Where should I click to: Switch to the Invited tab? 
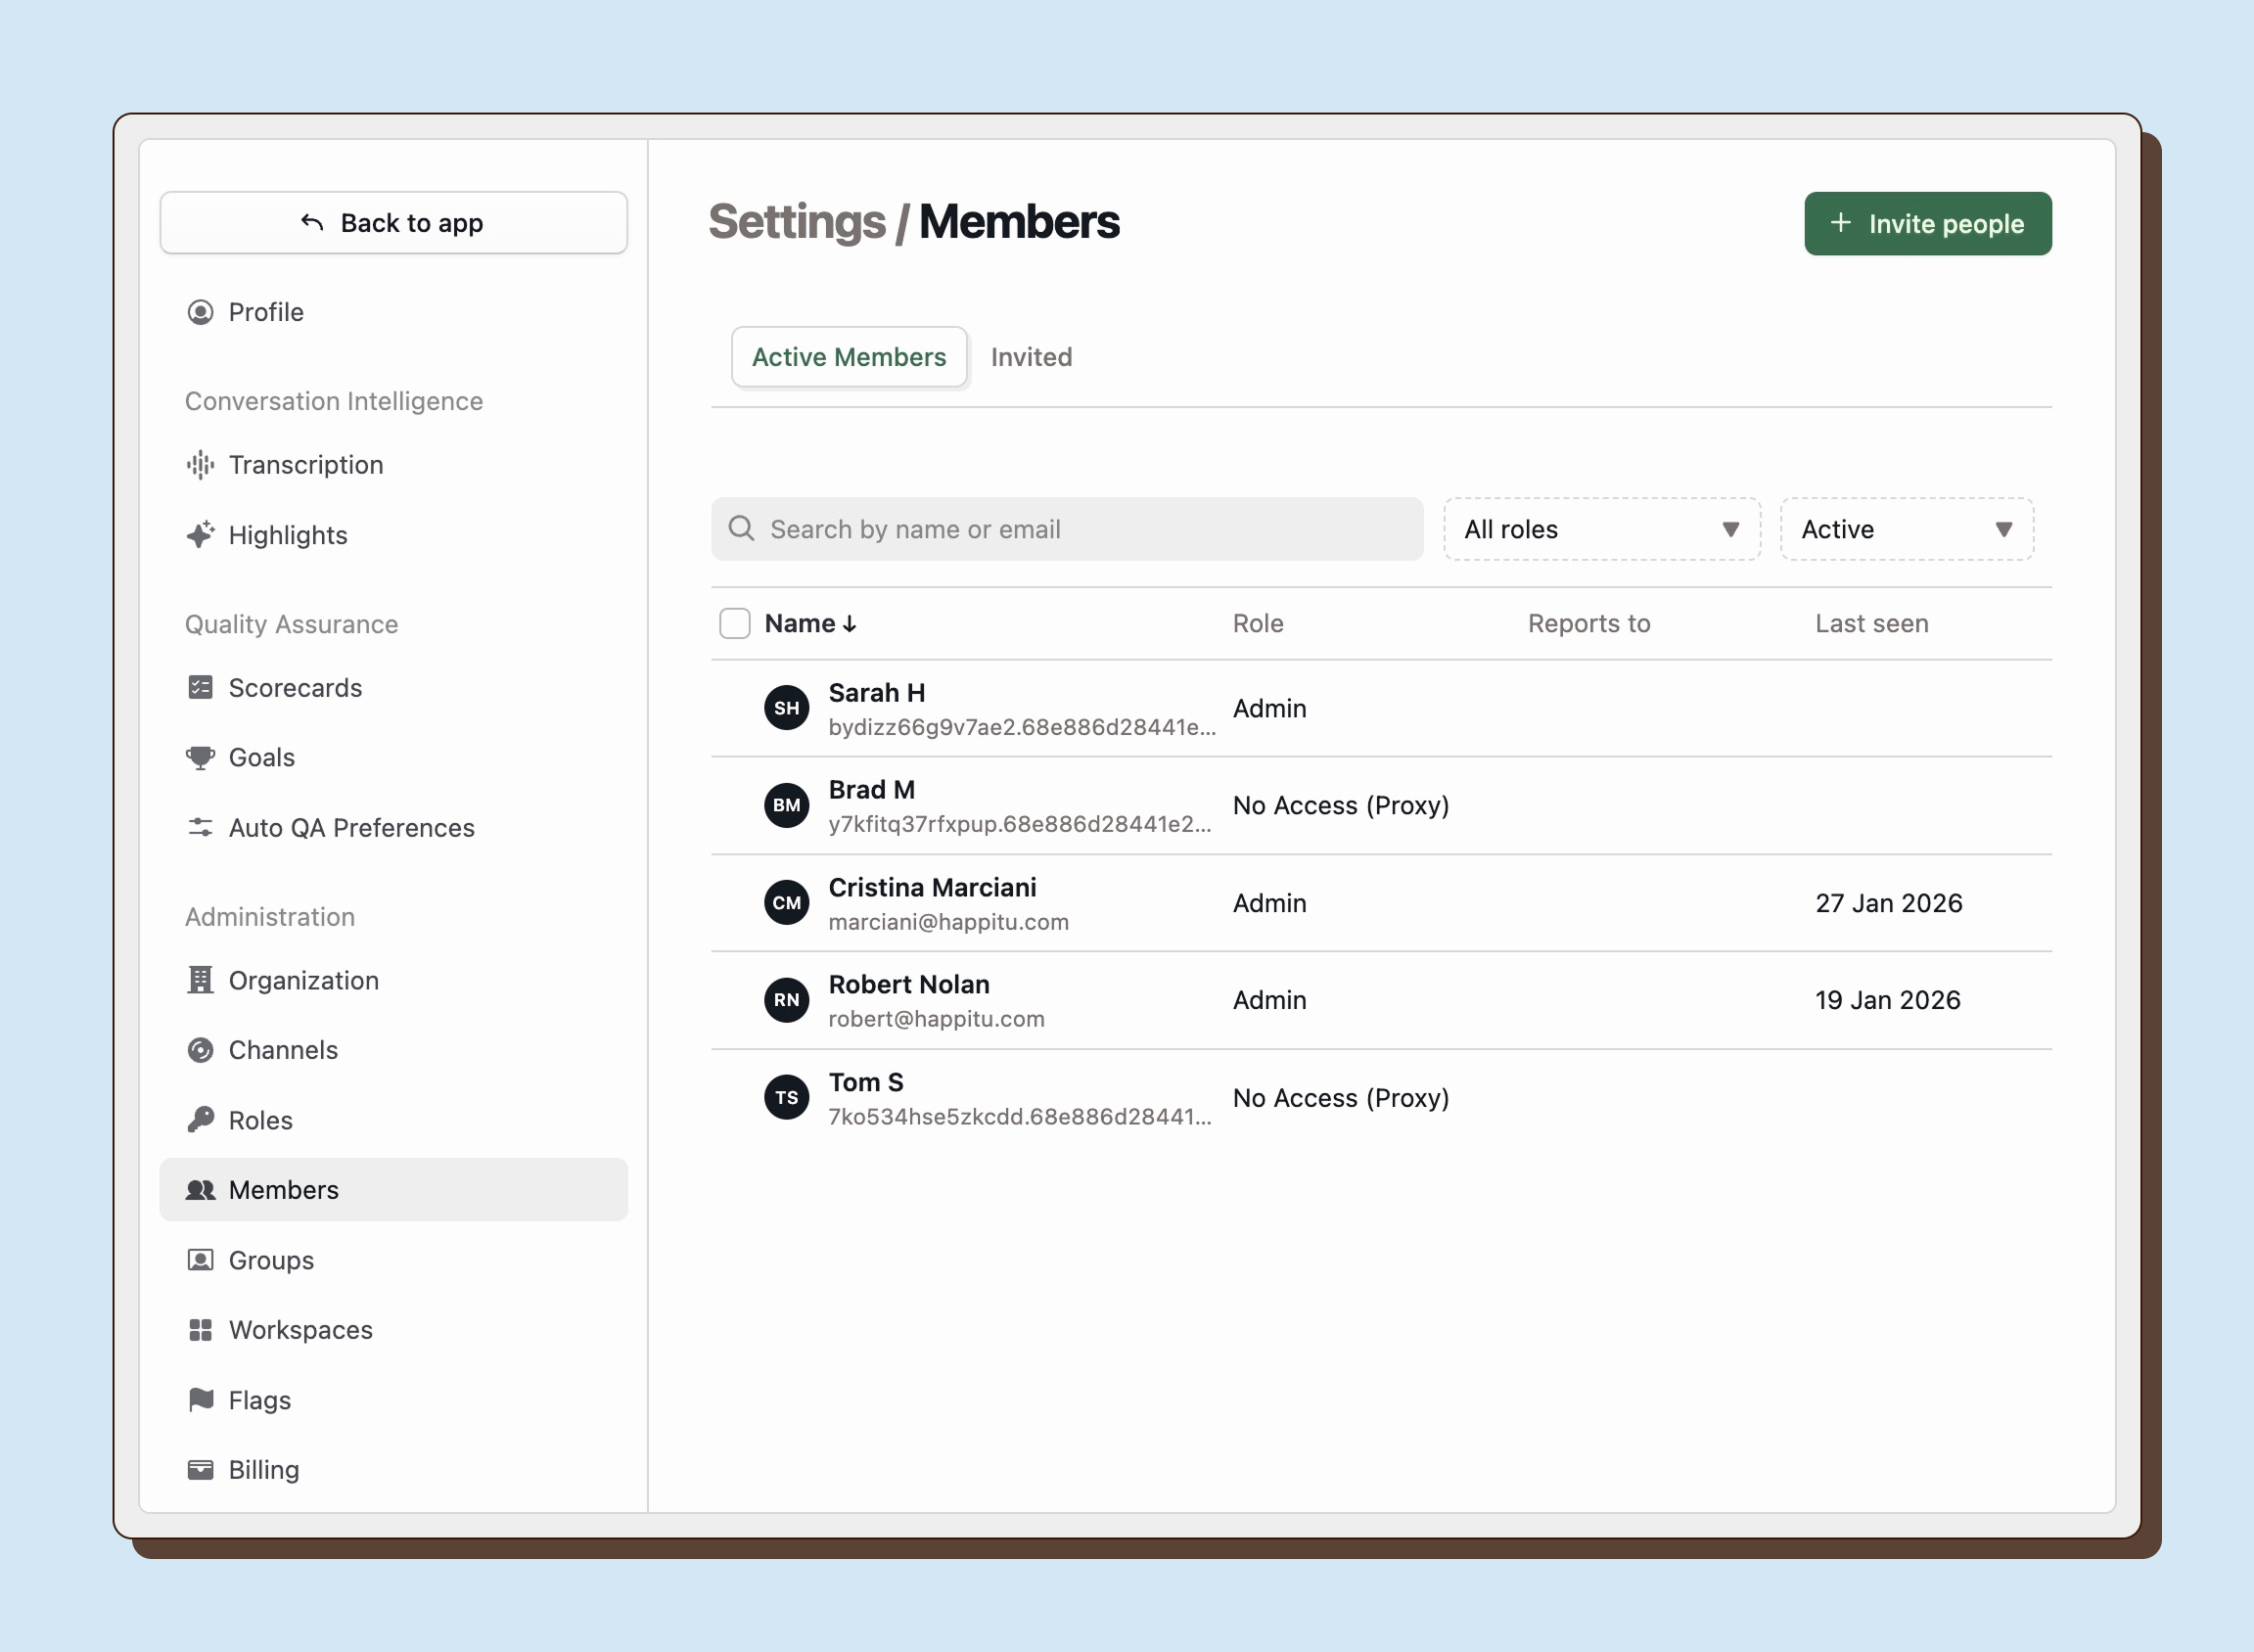pos(1031,357)
